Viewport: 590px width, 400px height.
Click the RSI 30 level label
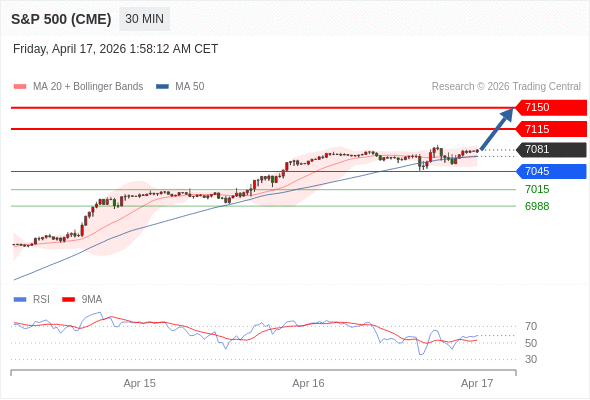[x=531, y=359]
